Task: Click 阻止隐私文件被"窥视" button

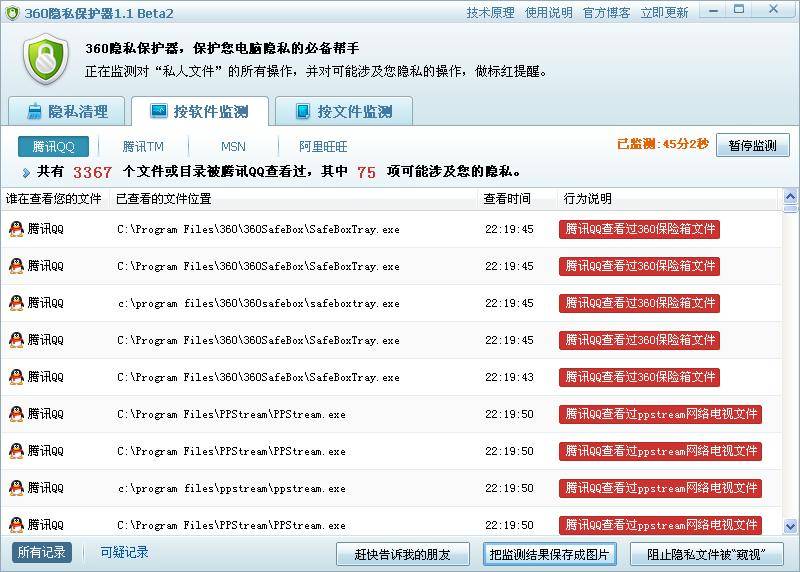Action: tap(707, 554)
